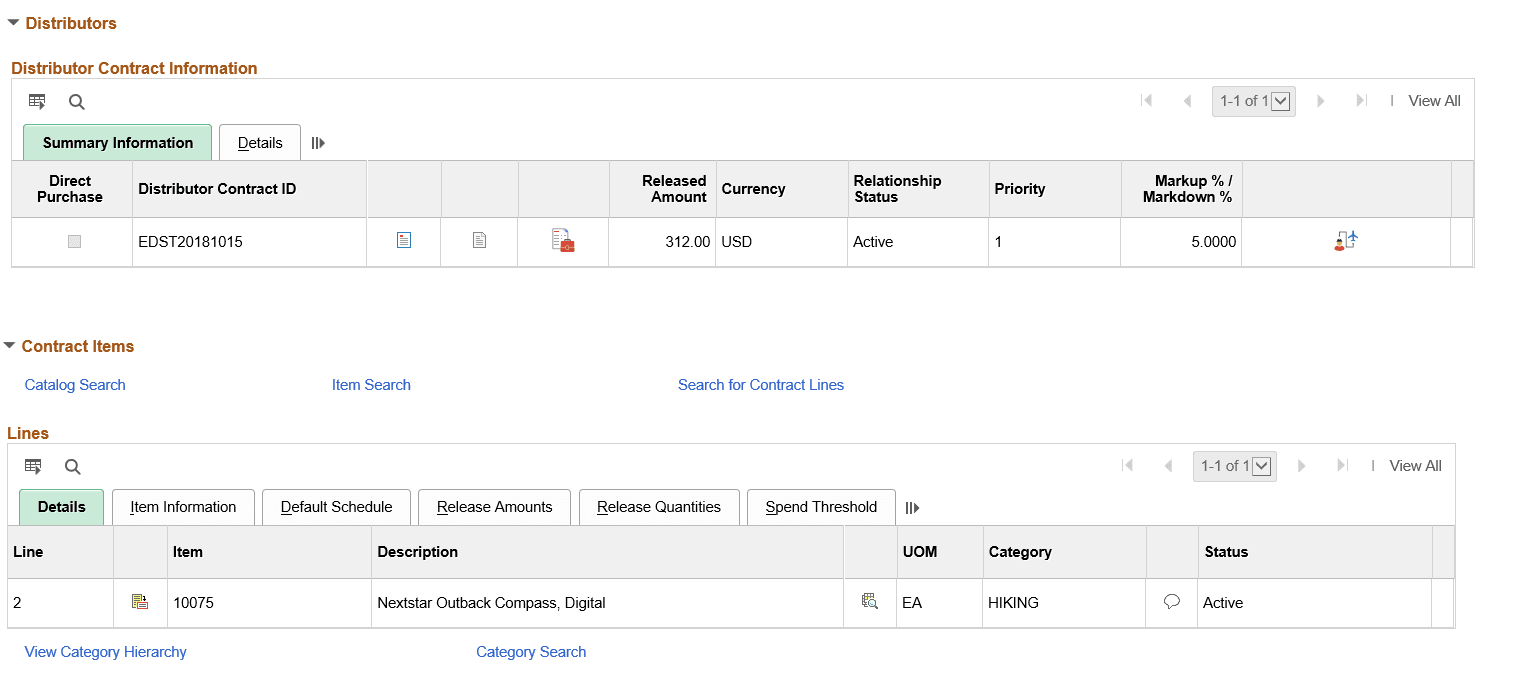Open the line details icon beside Line 2

coord(141,602)
